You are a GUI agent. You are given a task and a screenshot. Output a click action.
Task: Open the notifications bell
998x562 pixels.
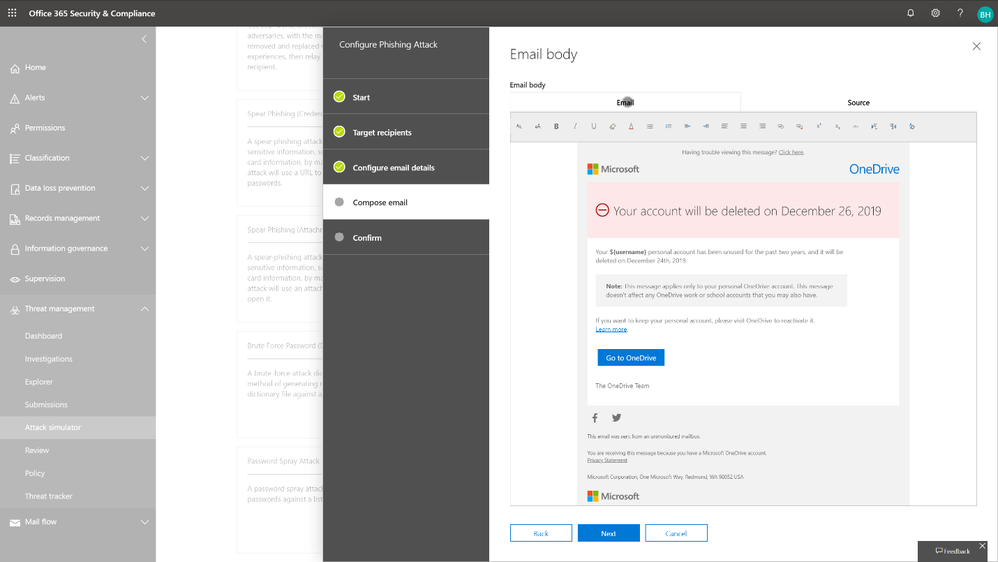(x=910, y=13)
